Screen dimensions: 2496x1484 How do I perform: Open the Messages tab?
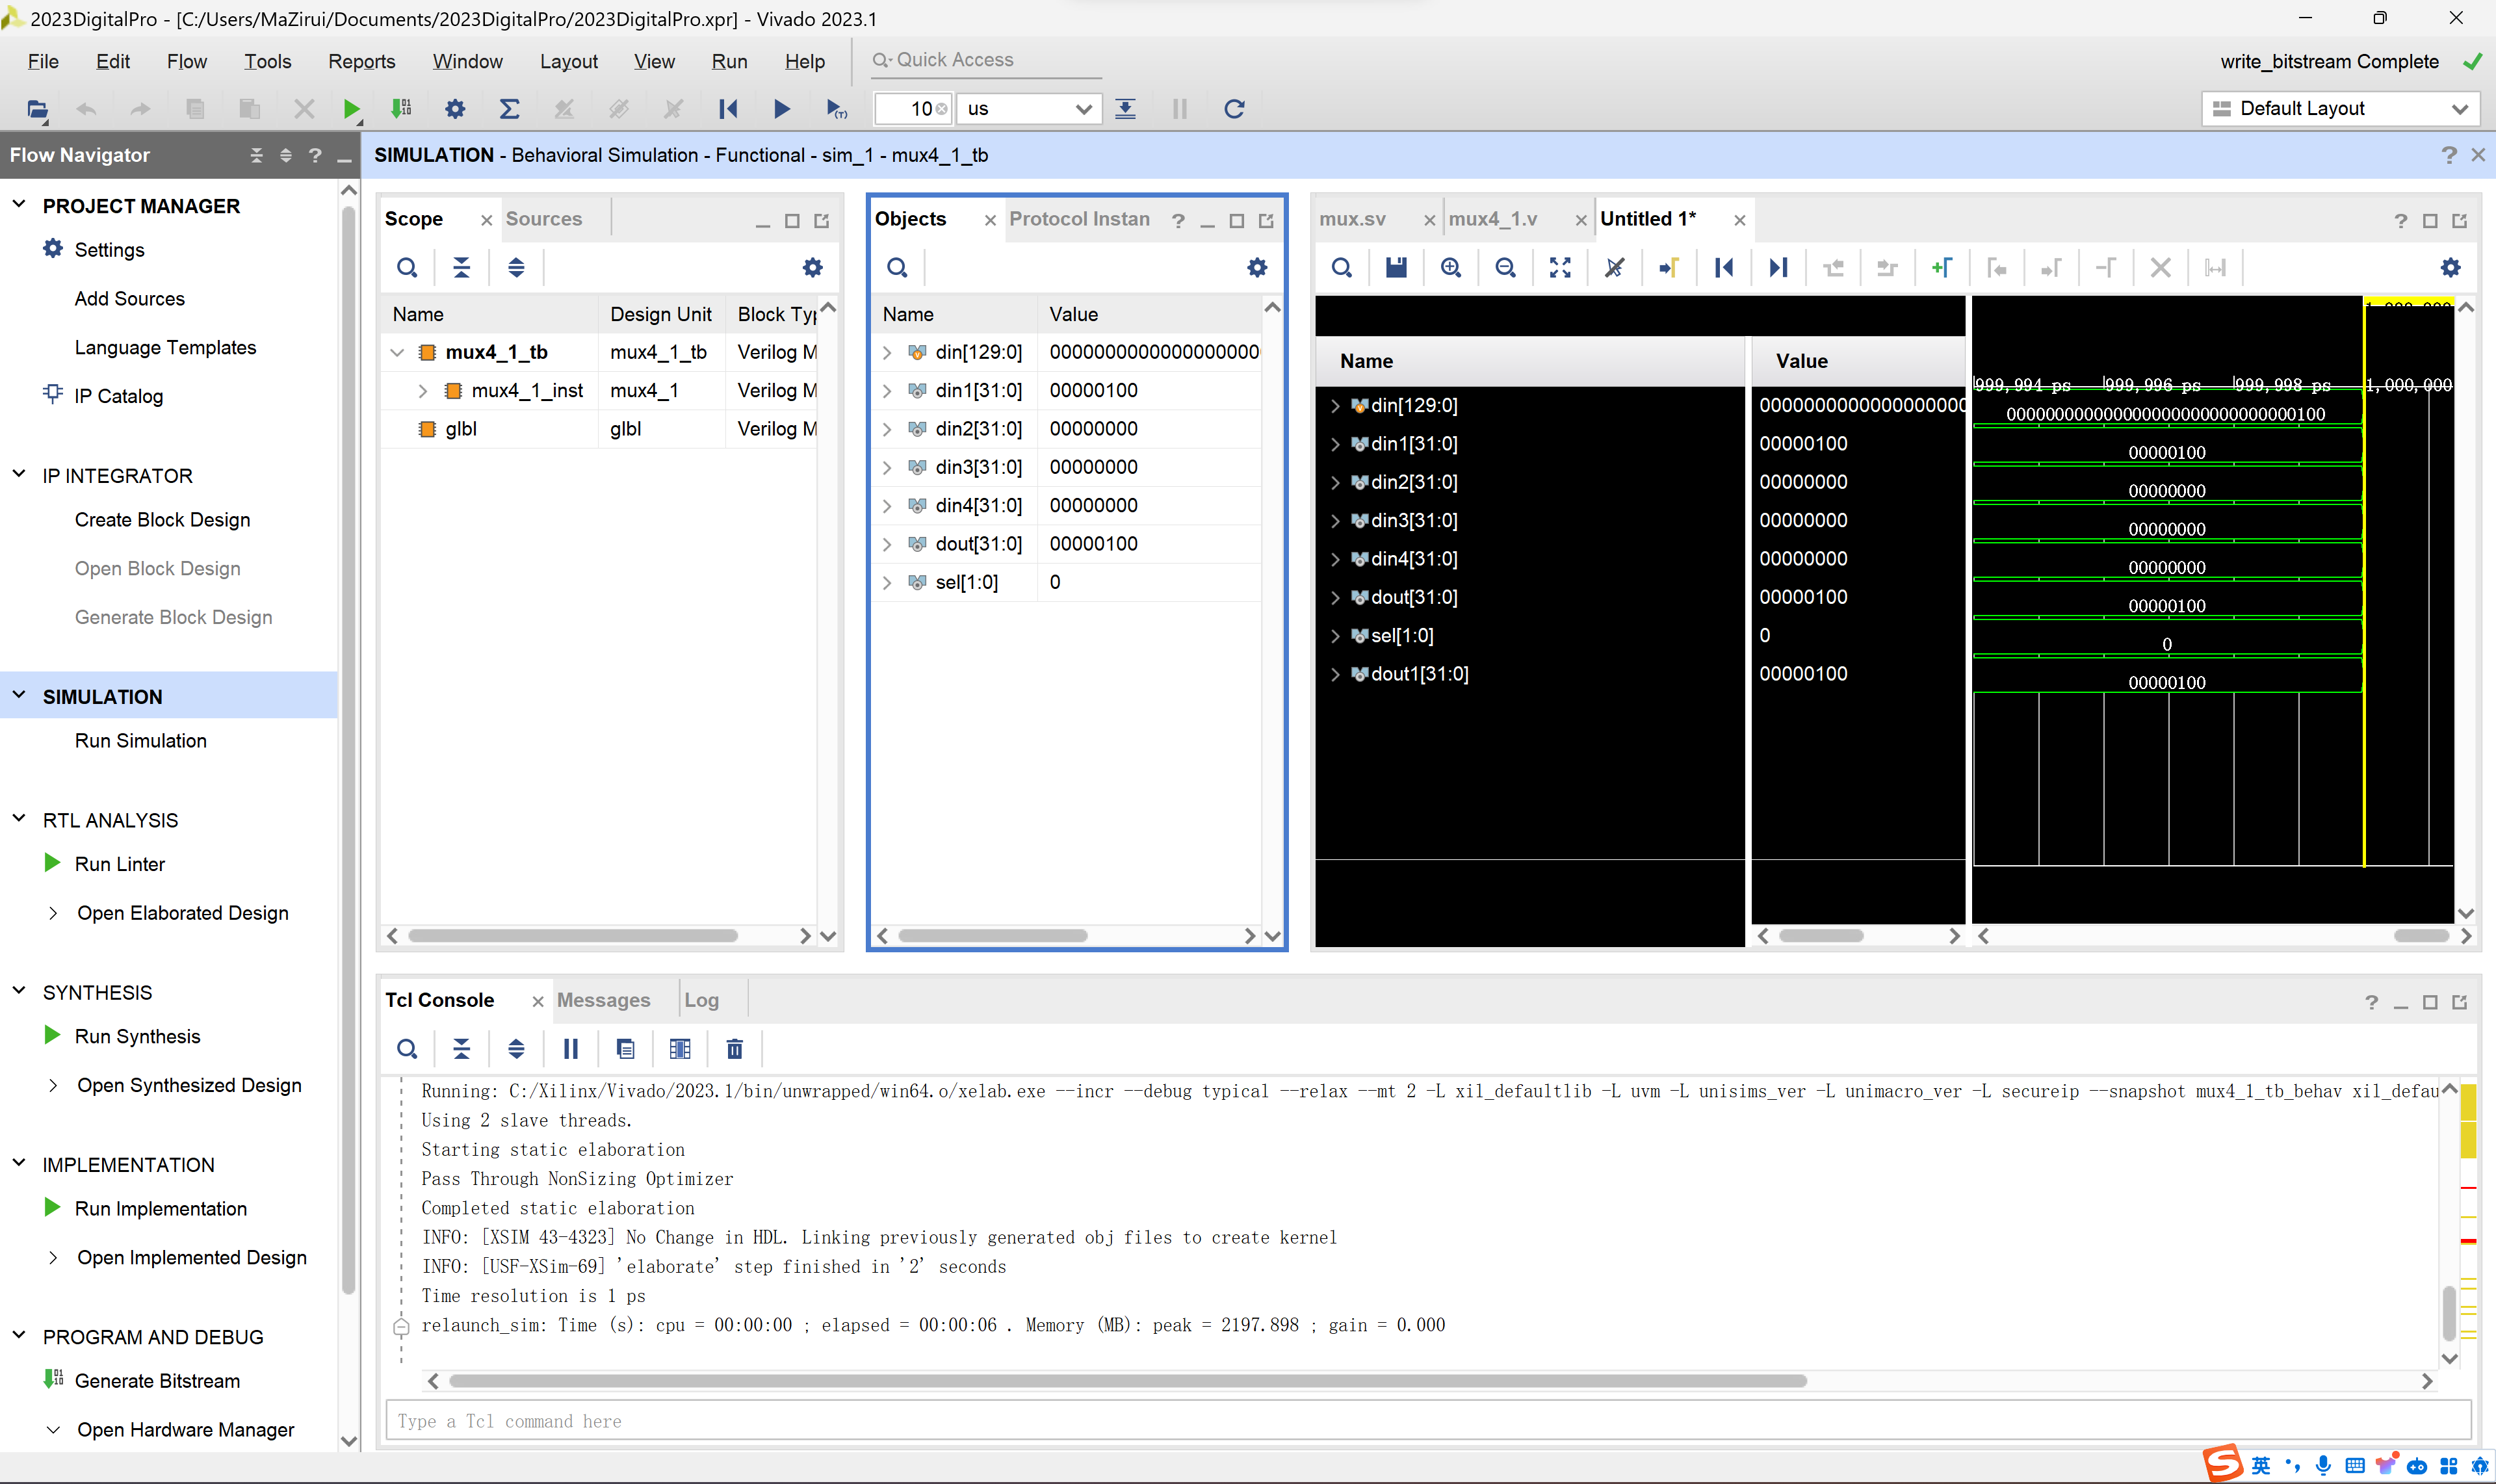603,1000
